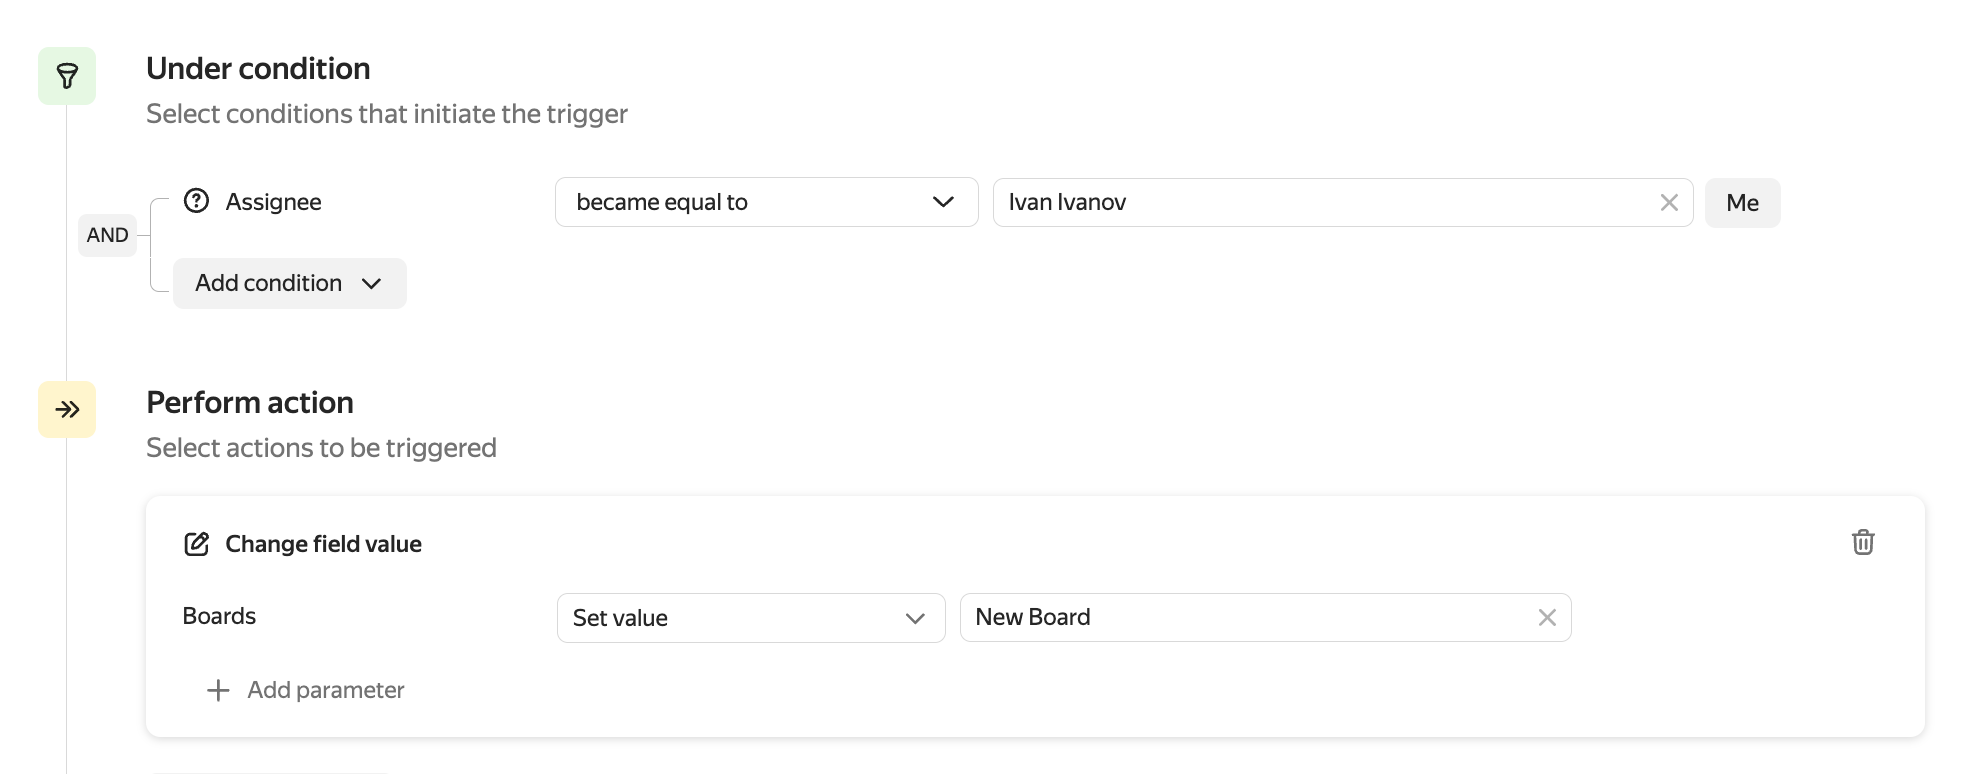Click the Assignee condition label

[273, 202]
